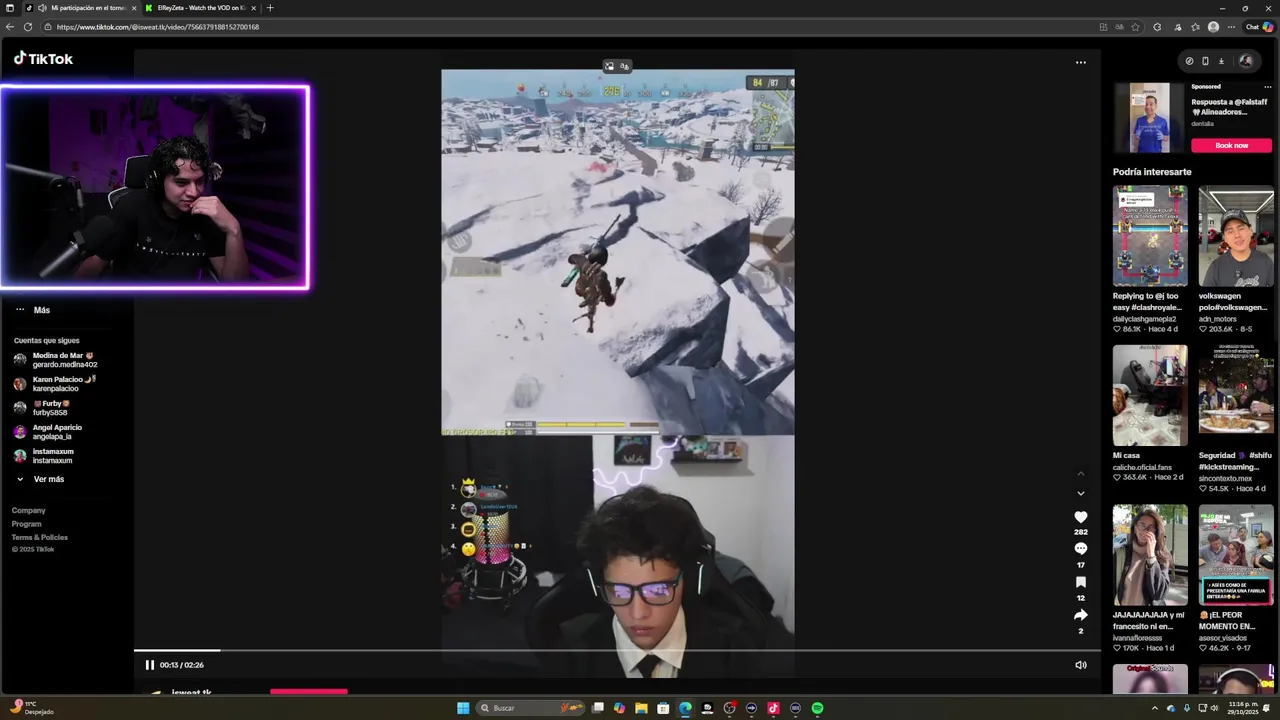Open the Windows Start menu
Screen dimensions: 1280x720
click(x=463, y=708)
